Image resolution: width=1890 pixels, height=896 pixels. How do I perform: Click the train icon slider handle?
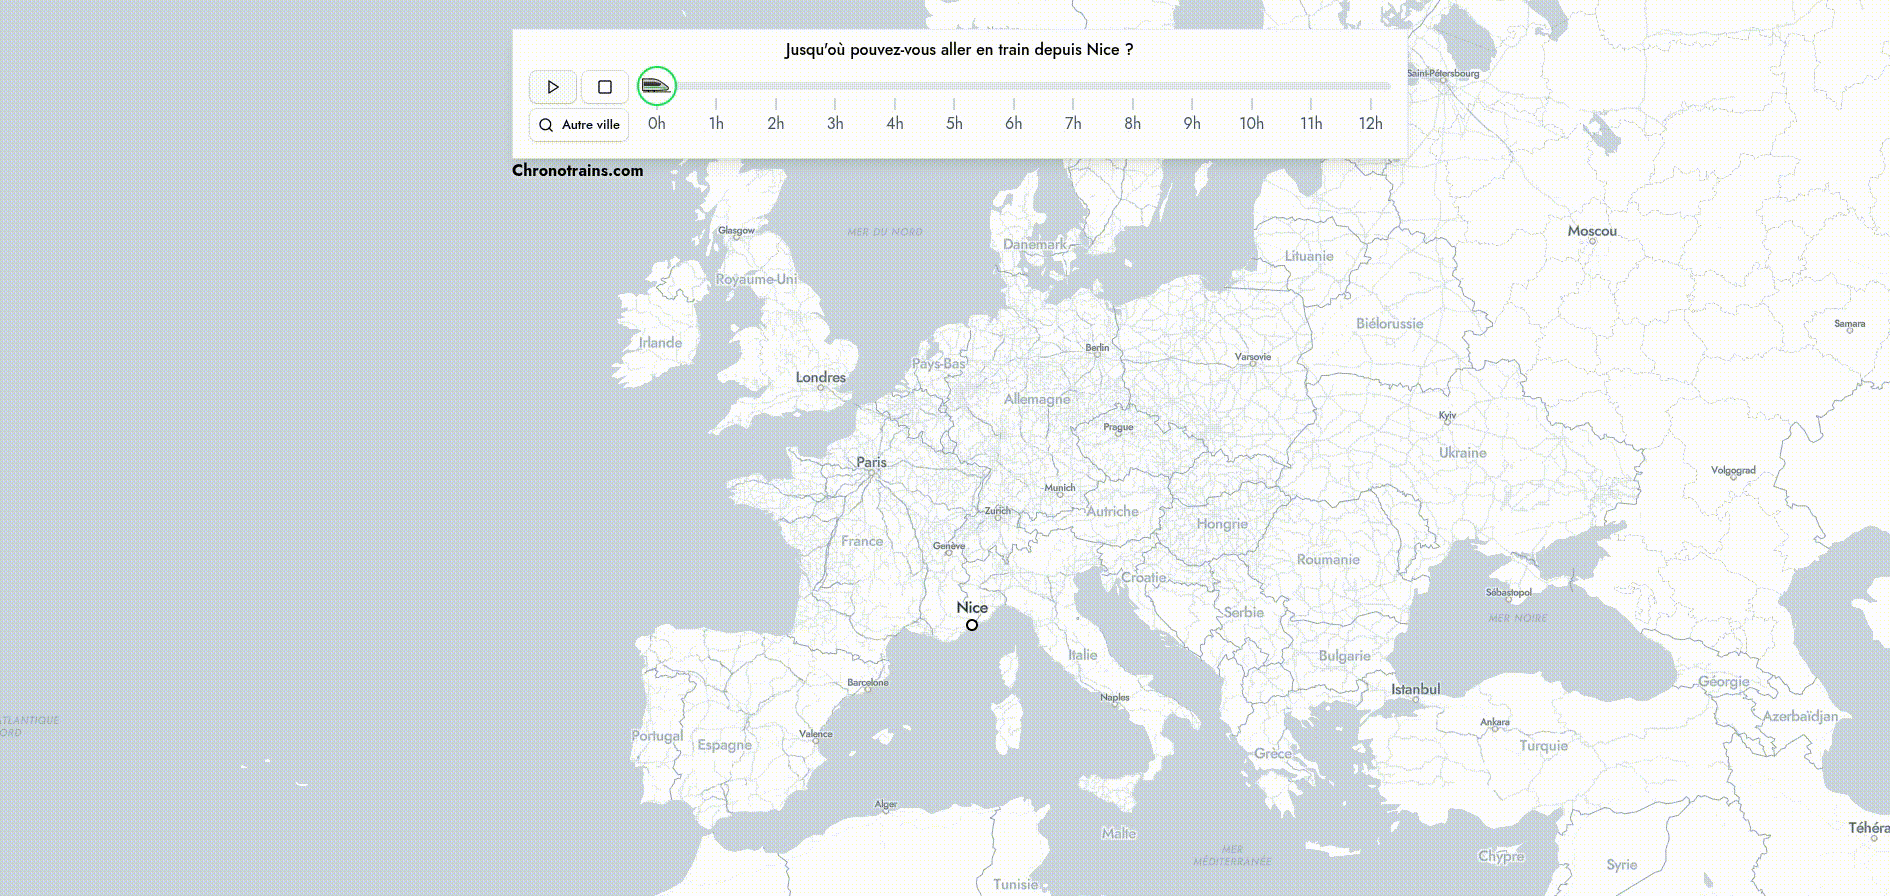[657, 86]
